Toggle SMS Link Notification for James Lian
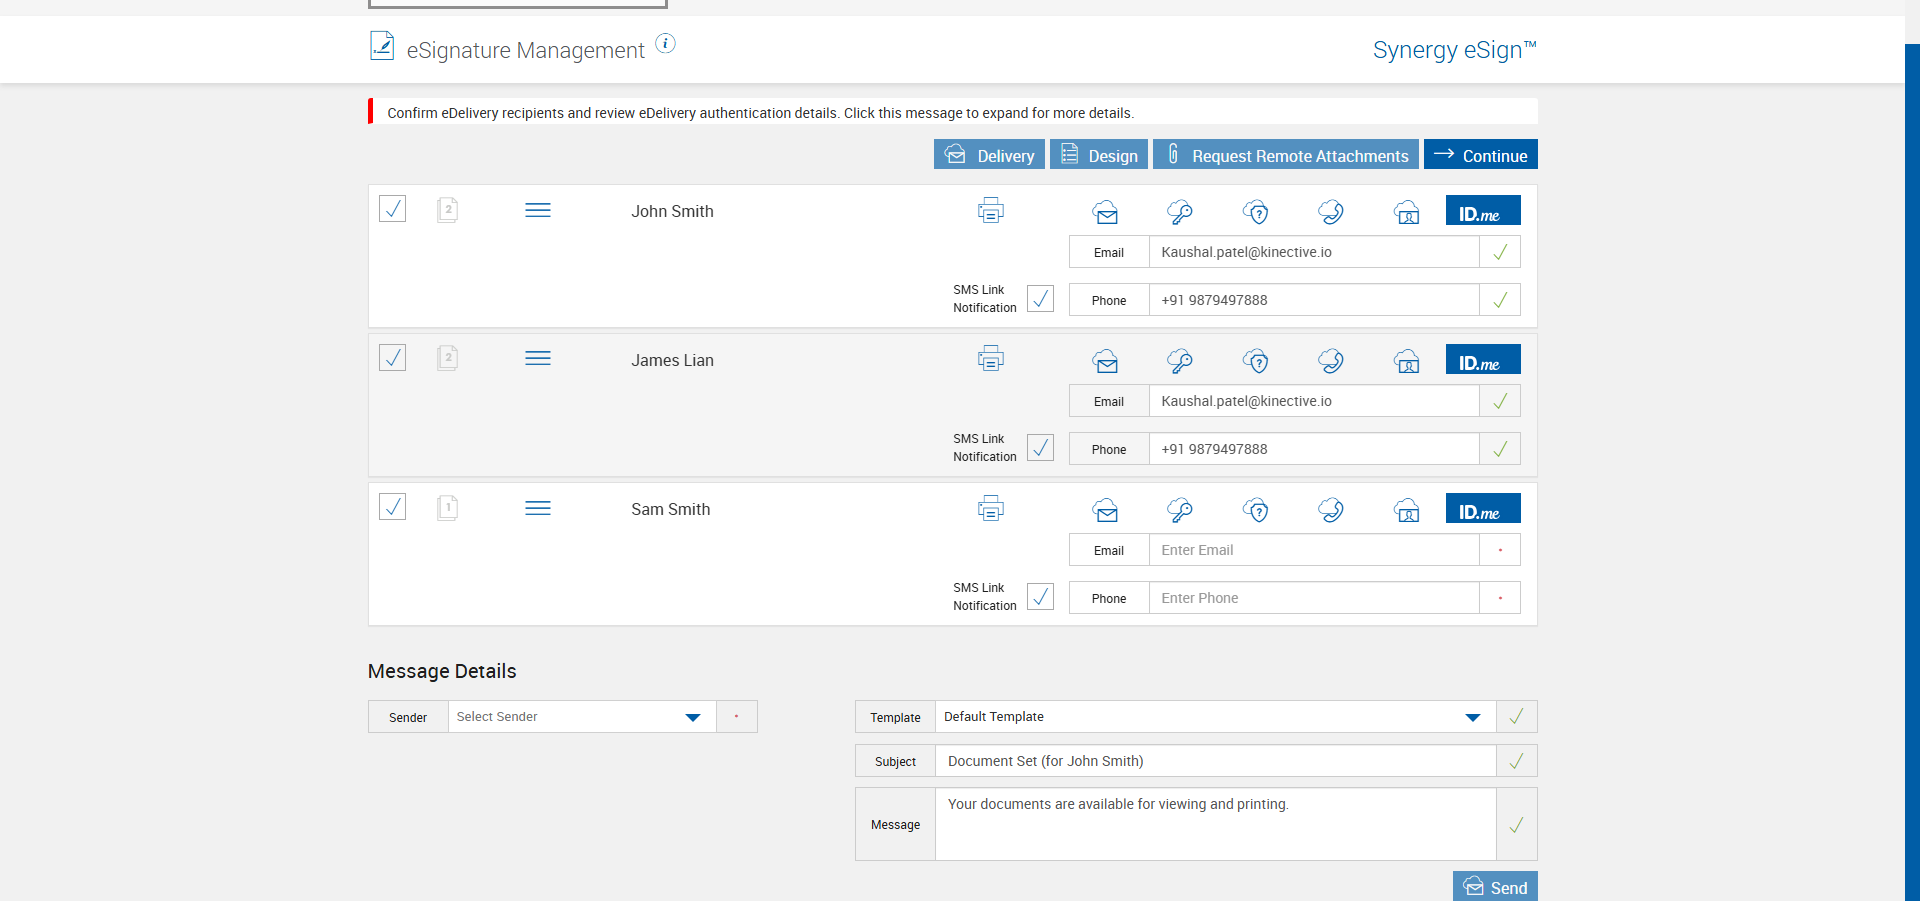 [x=1040, y=448]
